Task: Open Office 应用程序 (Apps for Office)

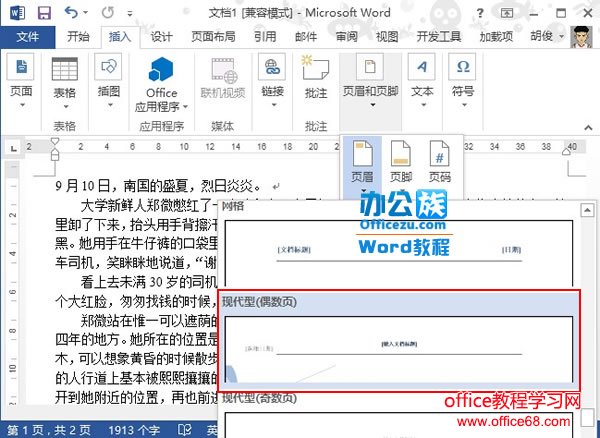Action: (x=161, y=84)
